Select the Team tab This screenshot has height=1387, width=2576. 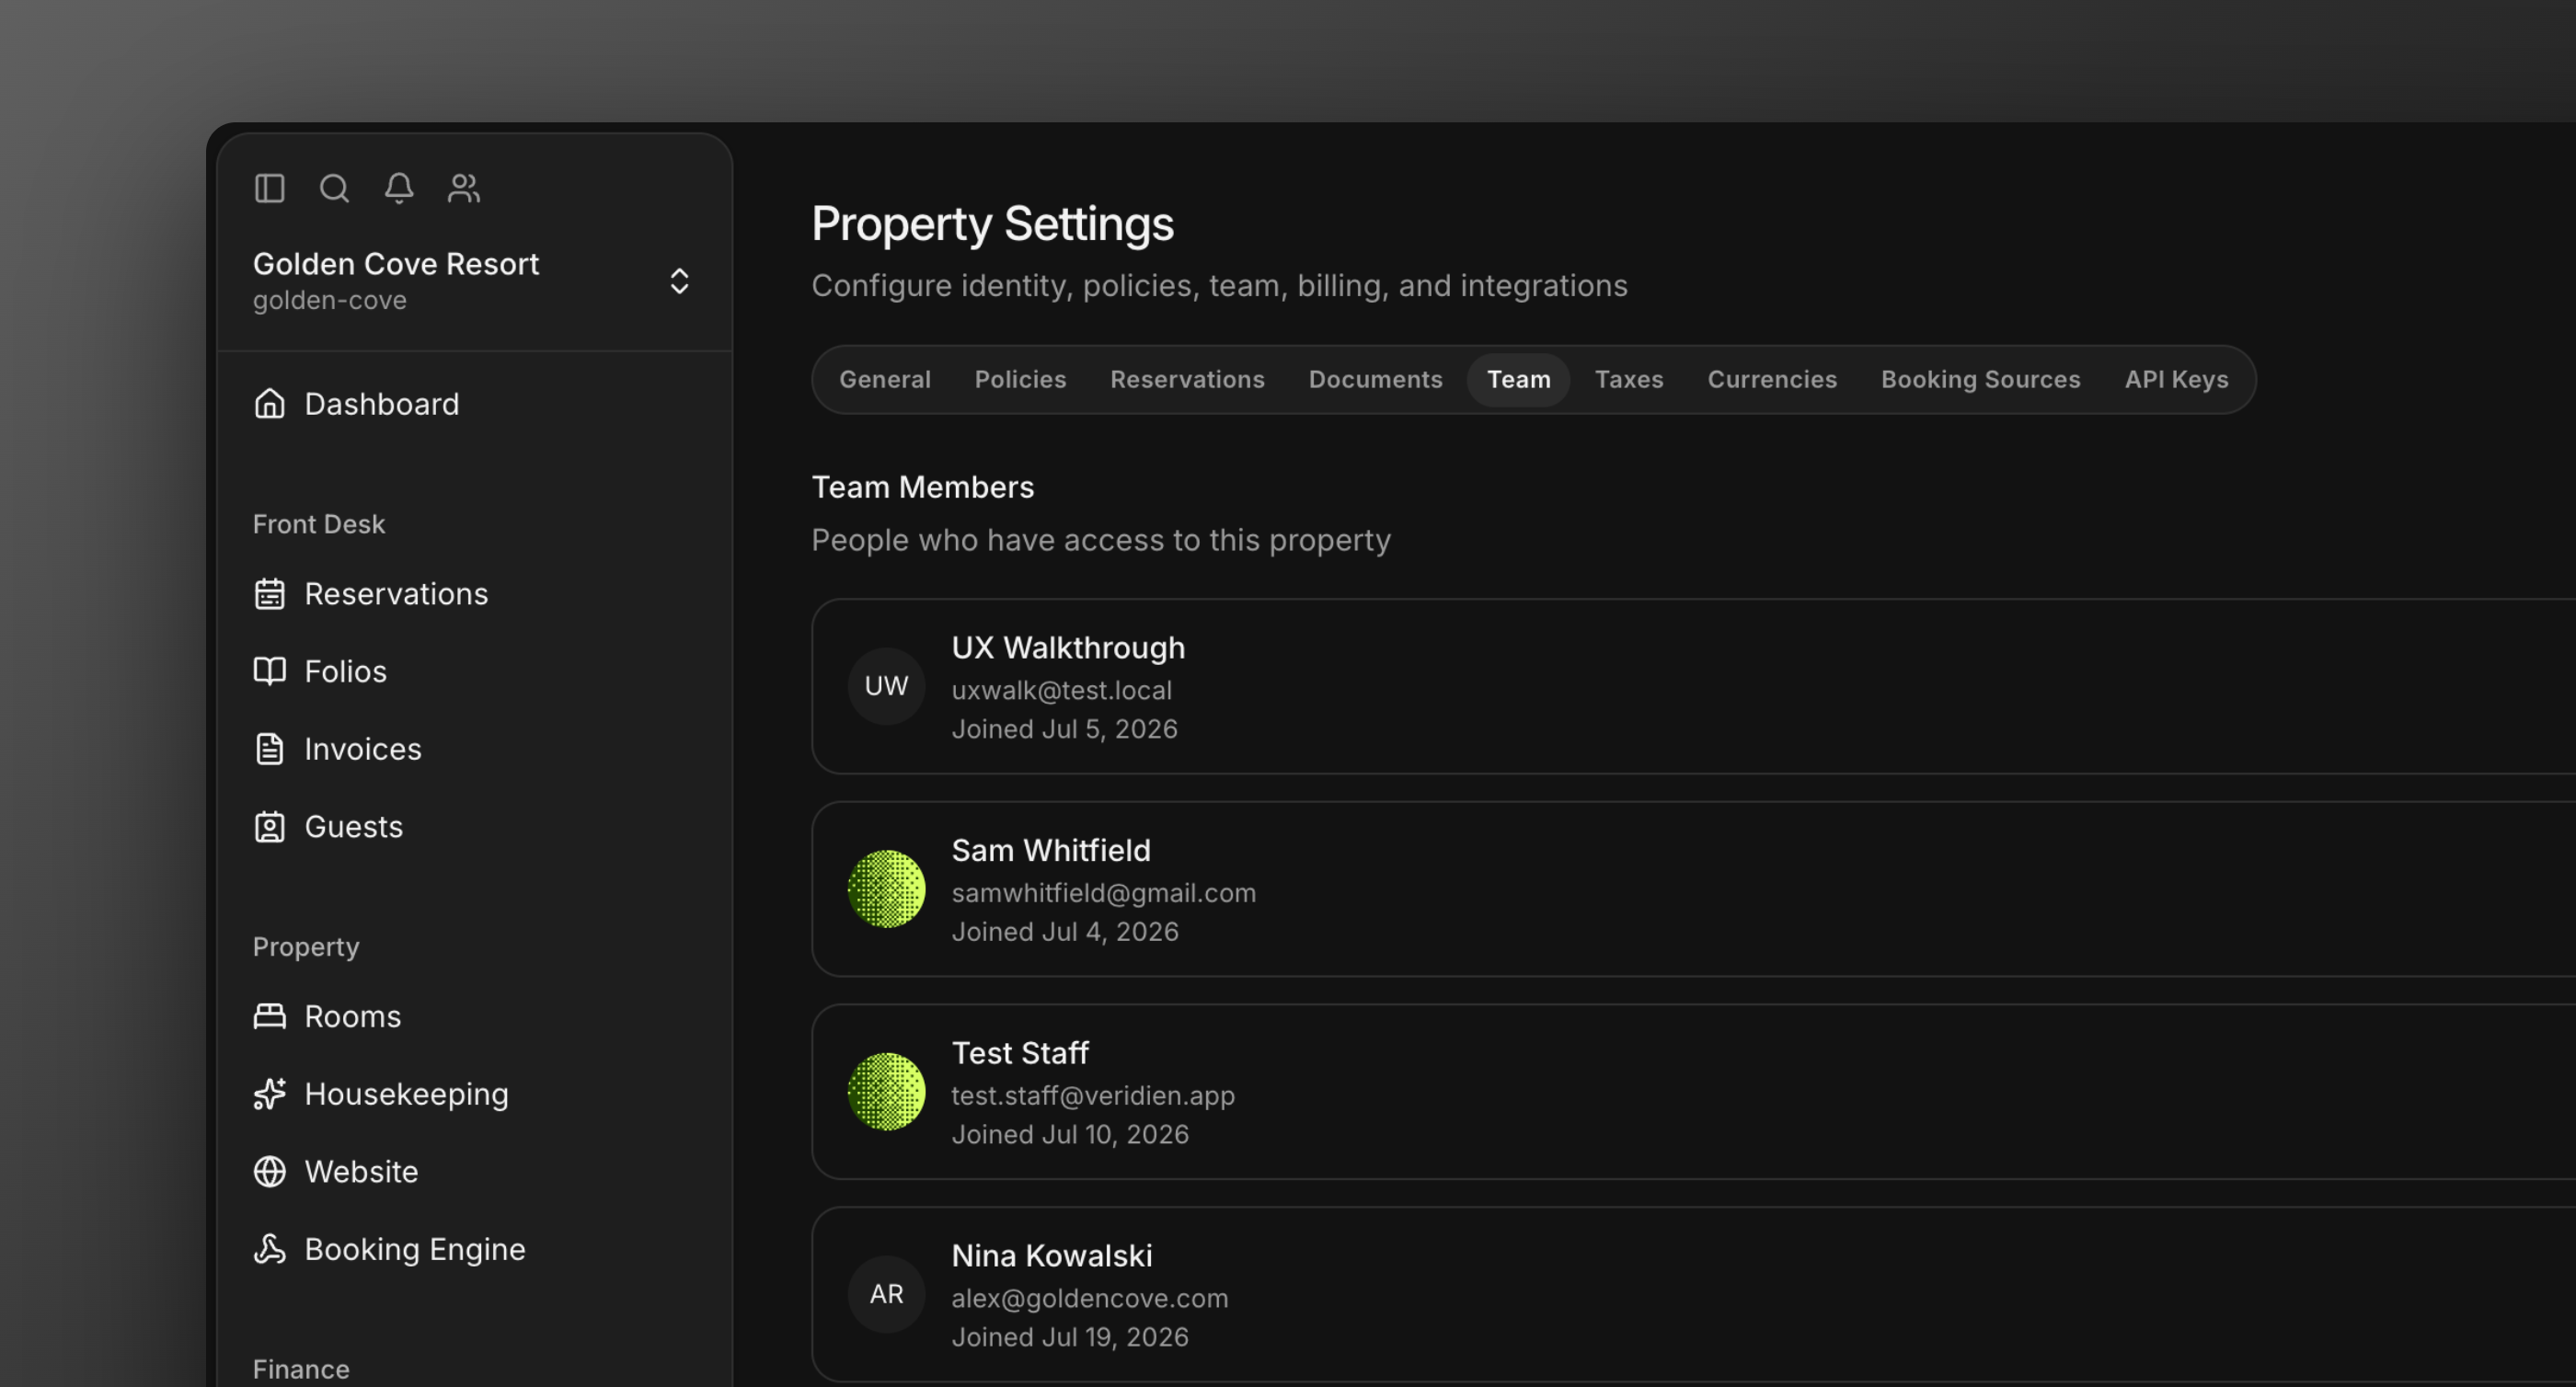click(1518, 380)
